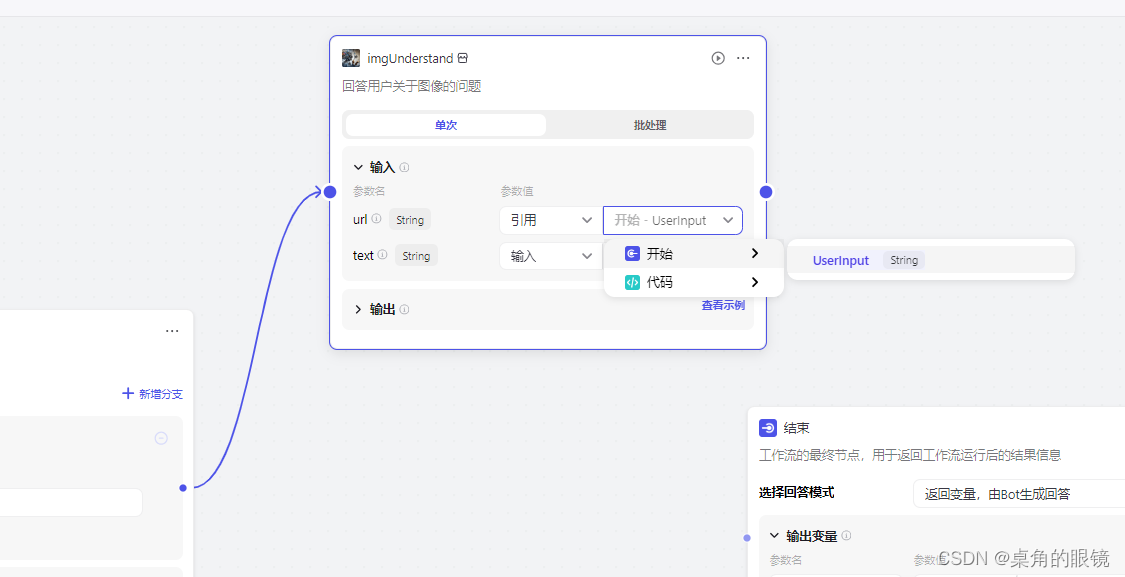The image size is (1125, 577).
Task: Click the 开始 node icon in the dropdown menu
Action: (x=632, y=254)
